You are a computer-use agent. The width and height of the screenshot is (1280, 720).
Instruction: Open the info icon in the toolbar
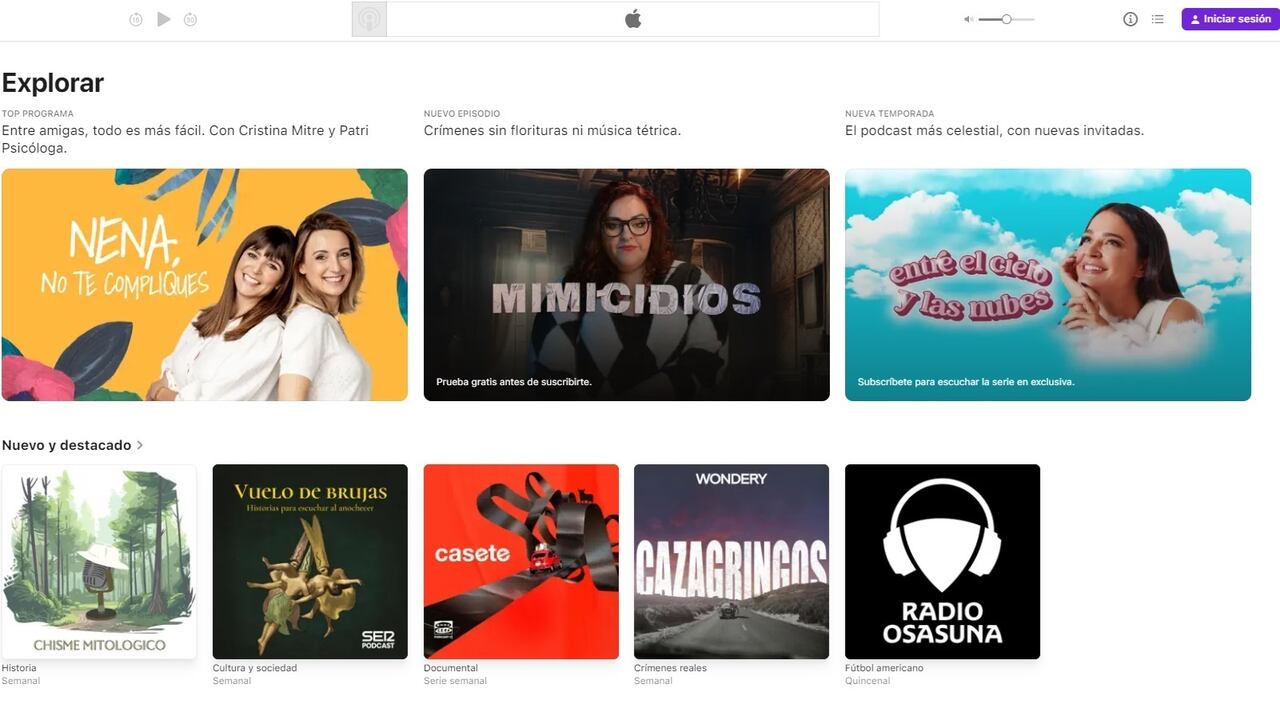coord(1129,19)
